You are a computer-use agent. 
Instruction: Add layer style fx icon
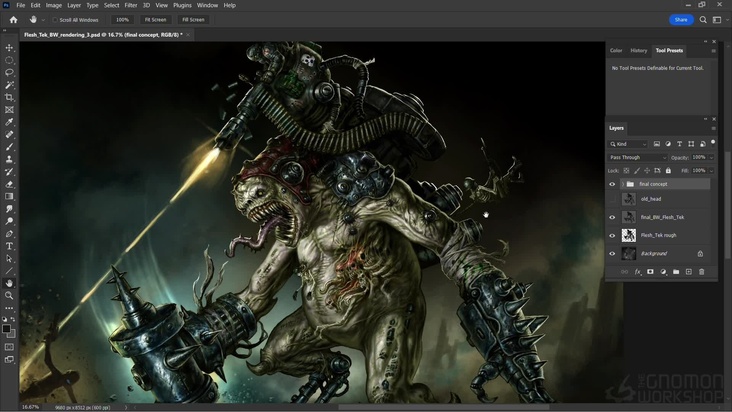pos(638,272)
